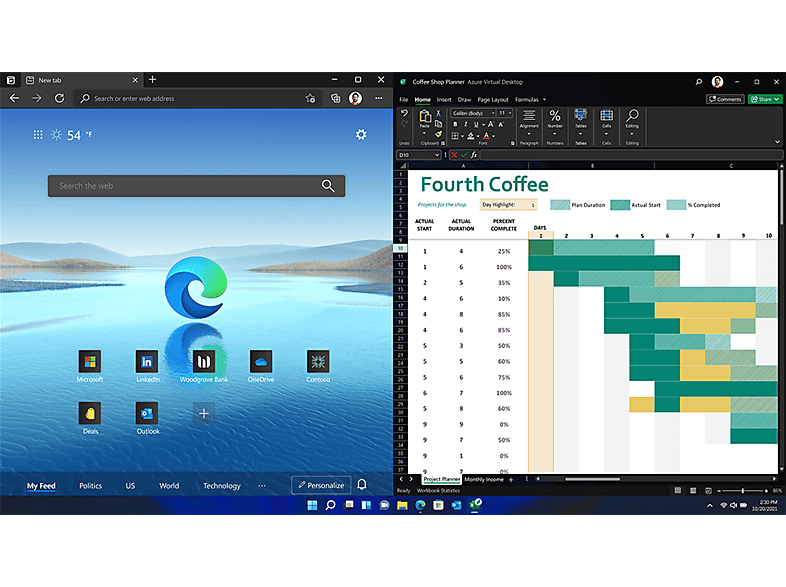Image resolution: width=786 pixels, height=587 pixels.
Task: Click the Undo icon in Excel ribbon
Action: (404, 113)
